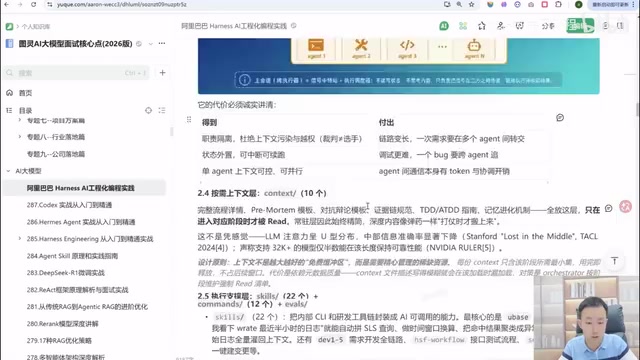Open 282.ReAct框架原理解析与面试实战
The image size is (640, 360).
pos(78,290)
